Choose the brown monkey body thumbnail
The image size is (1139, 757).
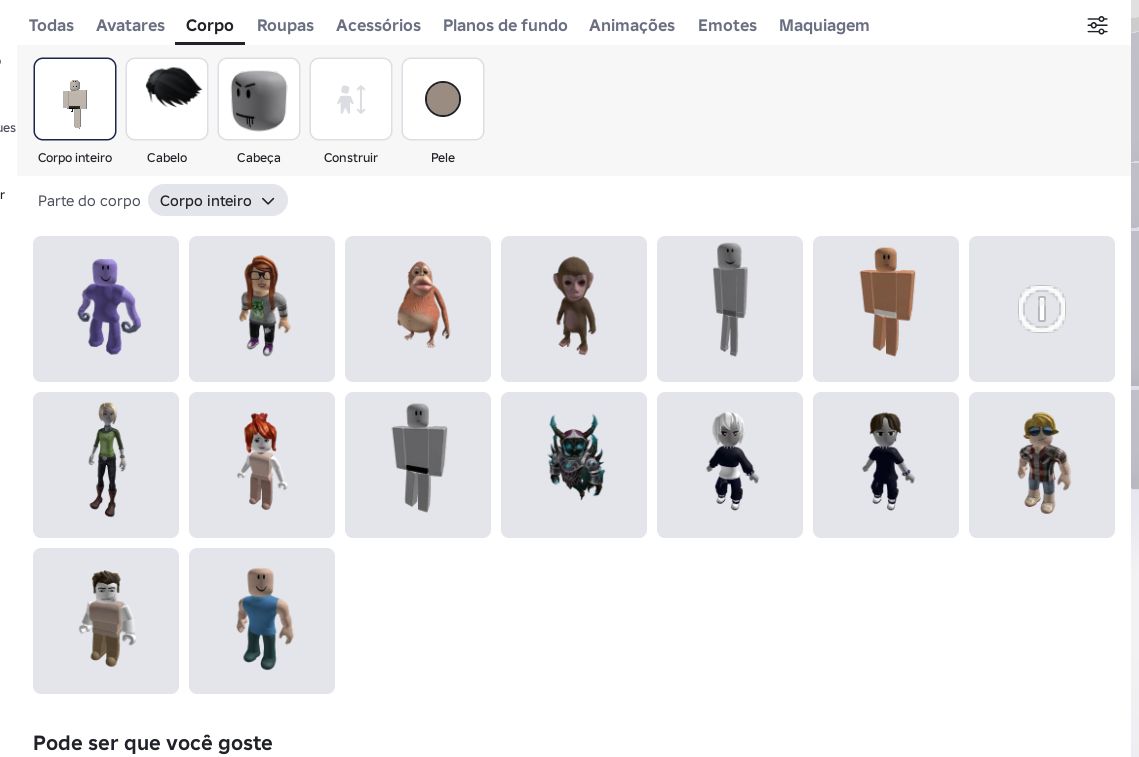click(x=574, y=309)
